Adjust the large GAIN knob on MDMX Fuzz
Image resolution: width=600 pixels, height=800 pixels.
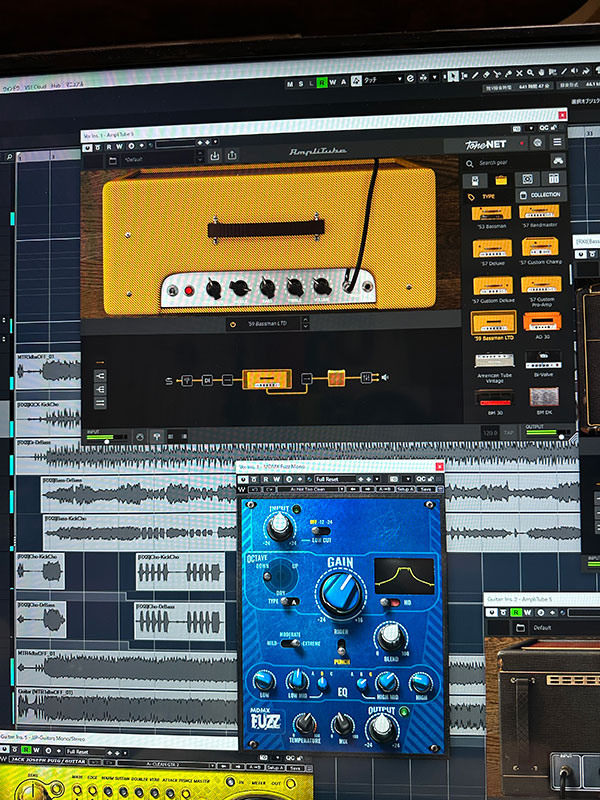click(x=340, y=593)
